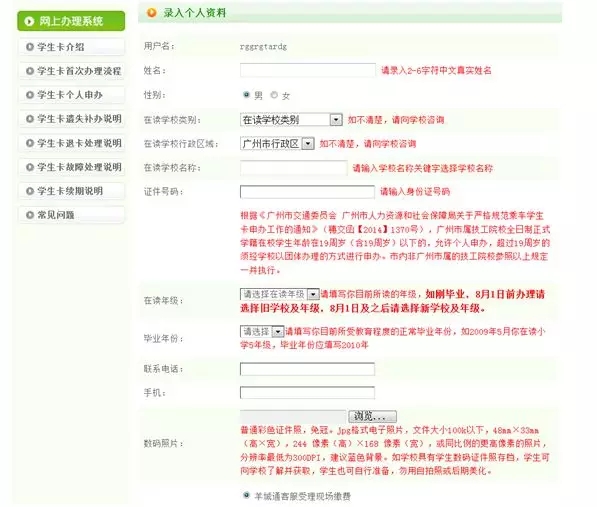The width and height of the screenshot is (597, 507).
Task: Click the bullet icon beside 学生卡遗失补办说明
Action: (30, 119)
